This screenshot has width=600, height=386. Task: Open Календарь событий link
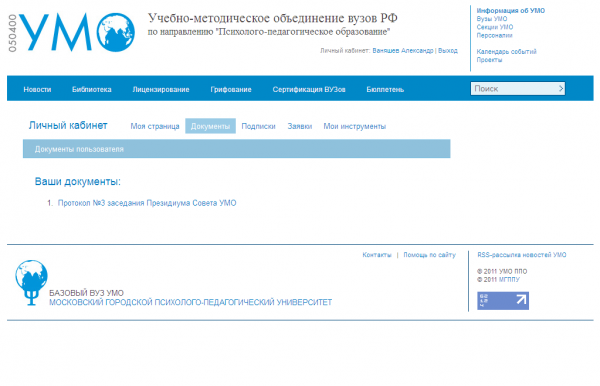coord(506,51)
